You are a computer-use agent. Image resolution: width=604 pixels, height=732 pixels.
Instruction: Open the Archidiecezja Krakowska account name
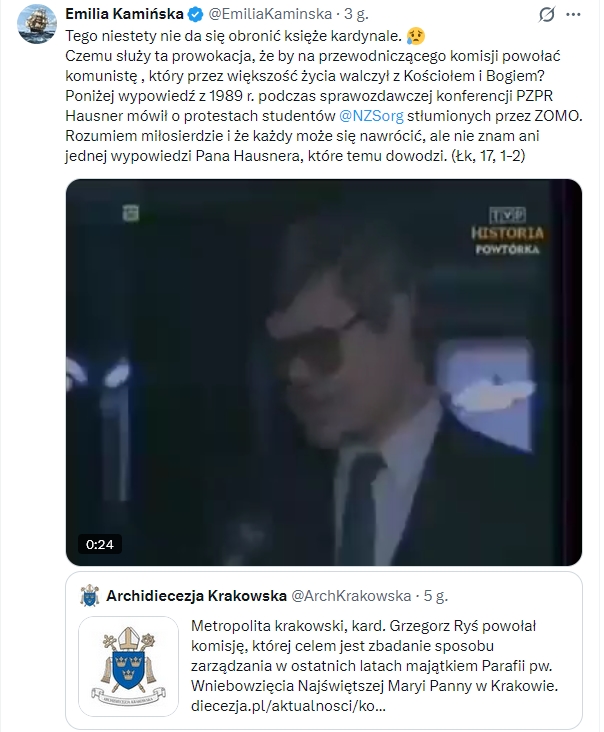197,596
